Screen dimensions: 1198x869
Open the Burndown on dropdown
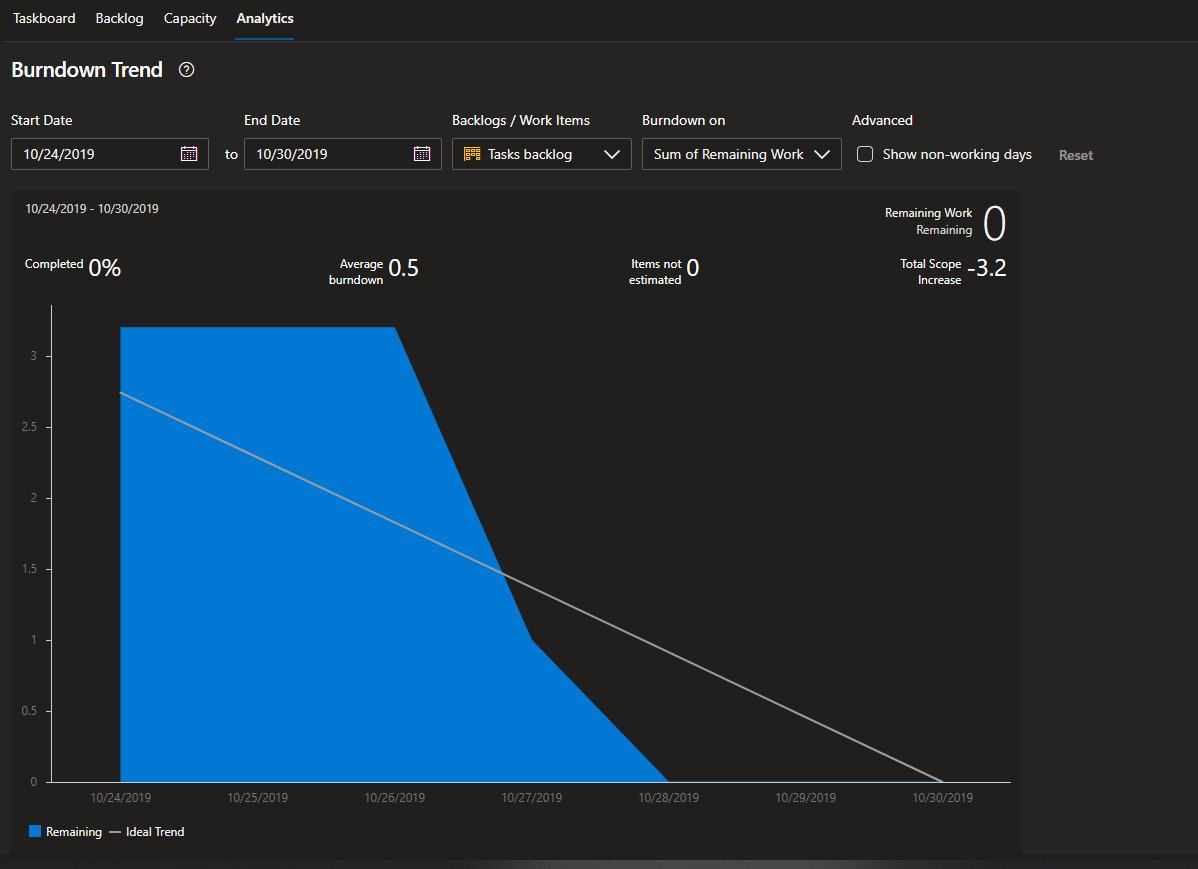(741, 154)
